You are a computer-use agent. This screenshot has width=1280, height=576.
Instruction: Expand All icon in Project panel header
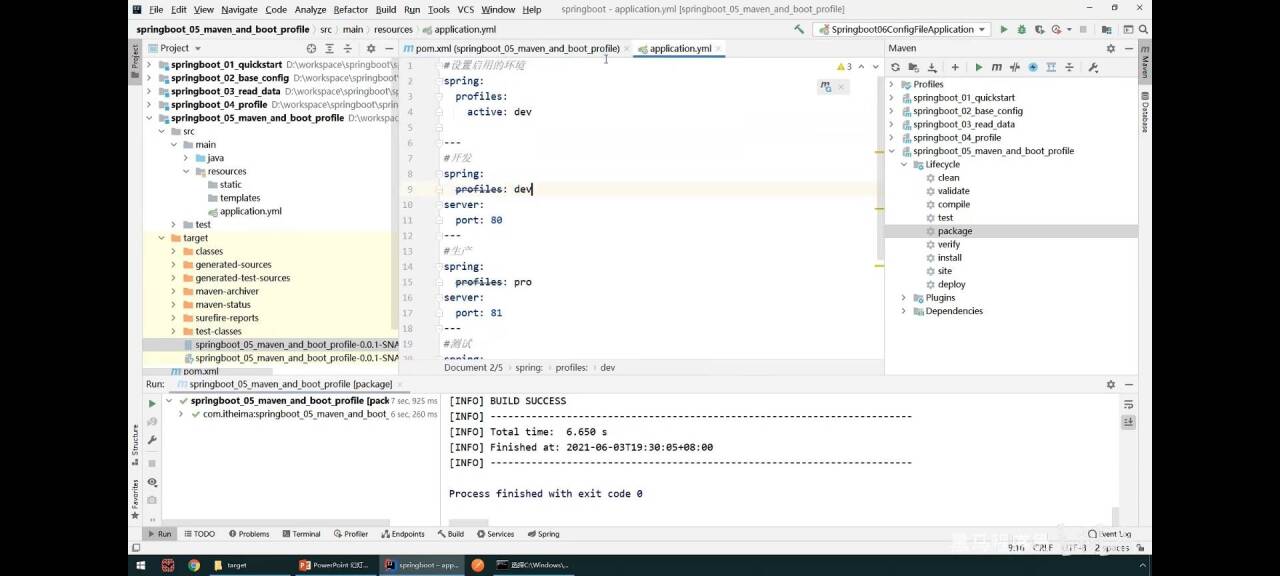click(x=329, y=48)
